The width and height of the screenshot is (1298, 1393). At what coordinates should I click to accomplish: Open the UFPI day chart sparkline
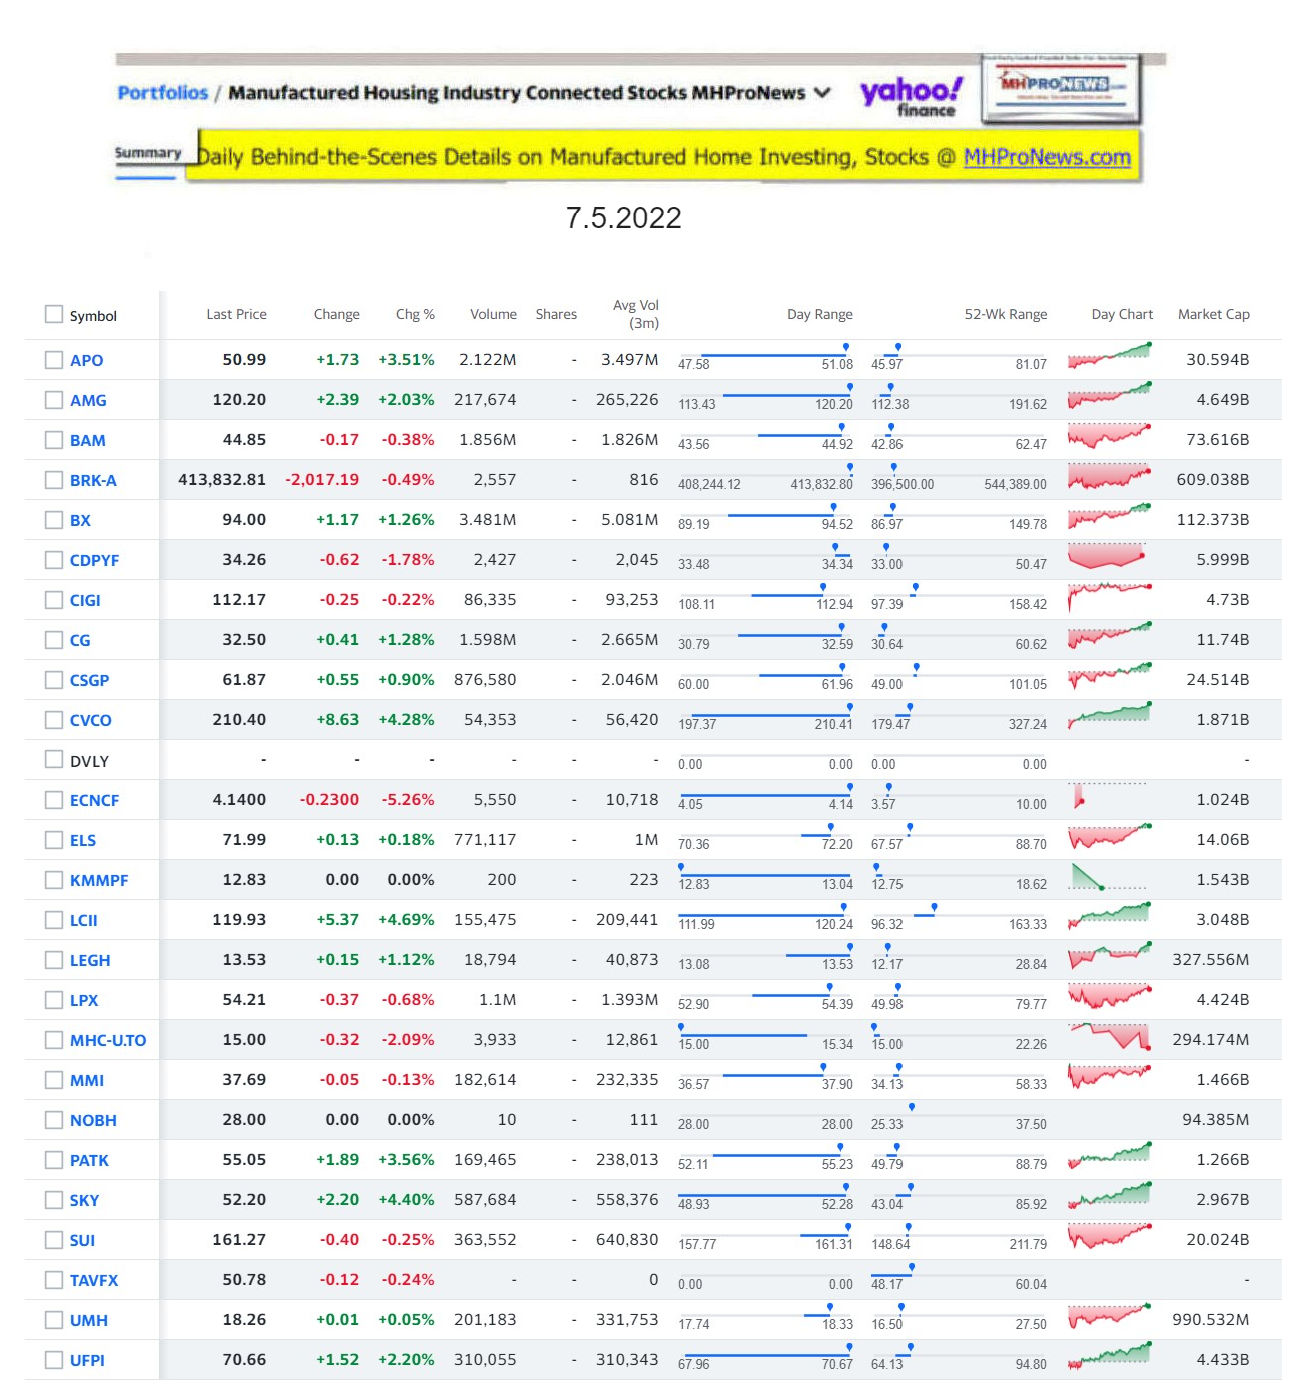1109,1356
